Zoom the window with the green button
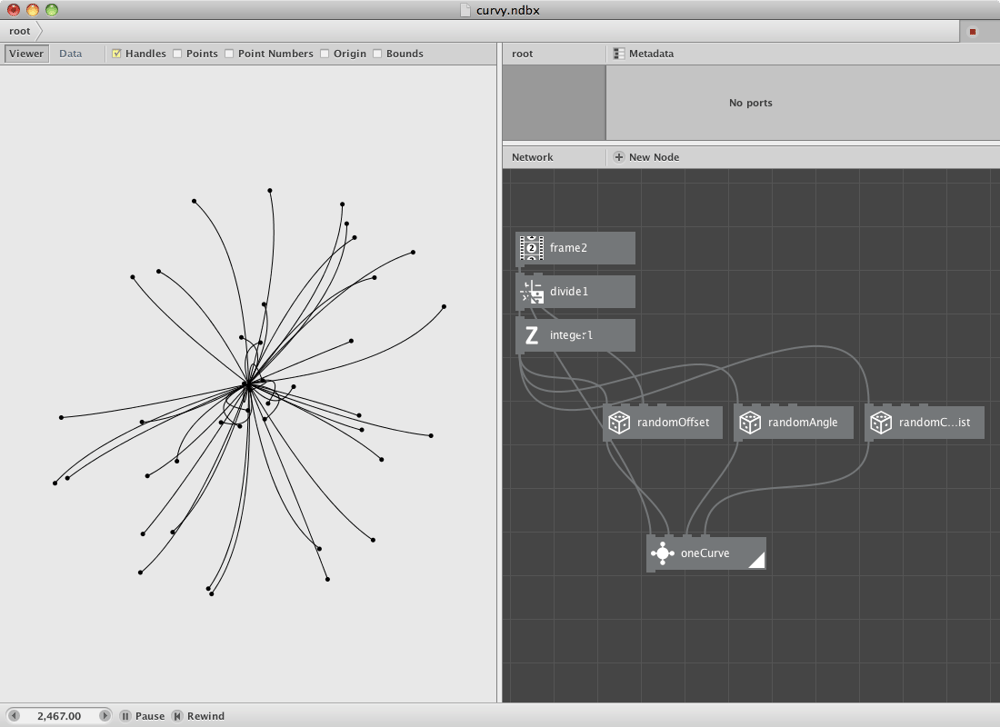Viewport: 1000px width, 727px height. pos(52,10)
